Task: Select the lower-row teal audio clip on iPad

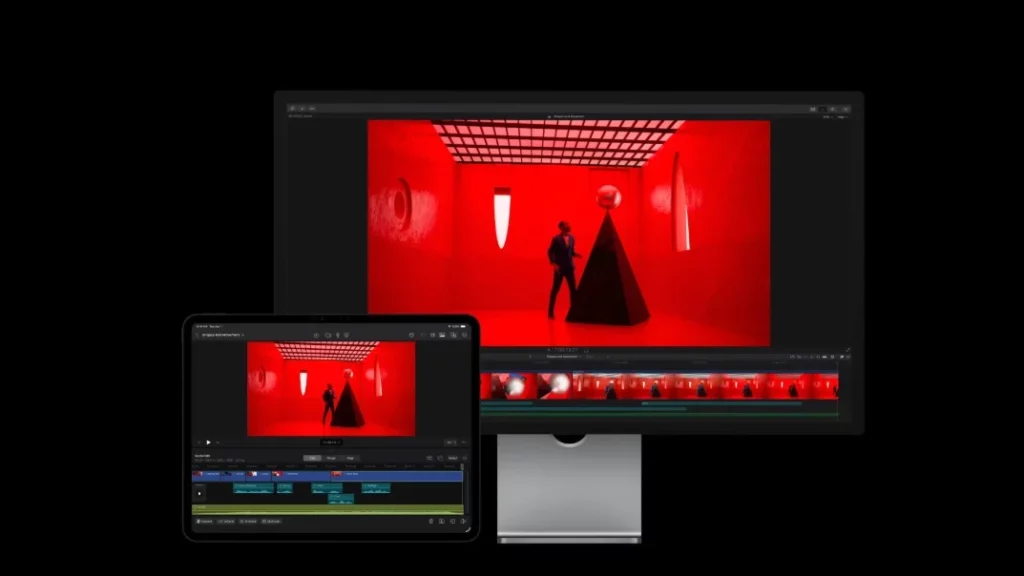Action: (341, 499)
